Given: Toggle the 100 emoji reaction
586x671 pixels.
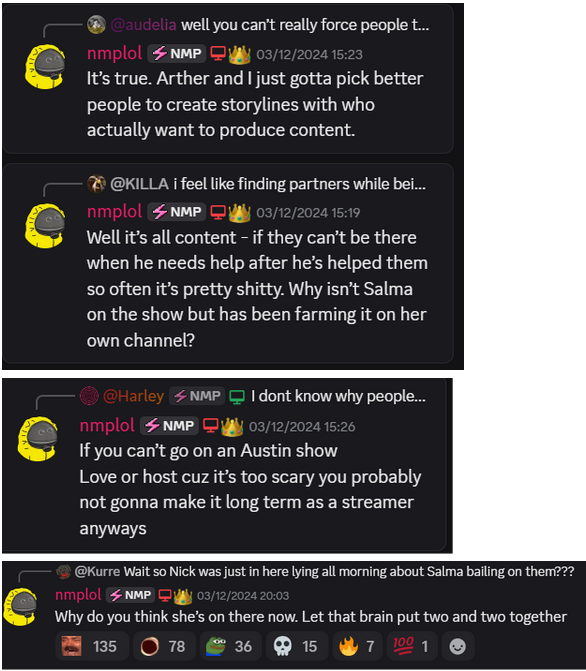Looking at the screenshot, I should (x=412, y=646).
